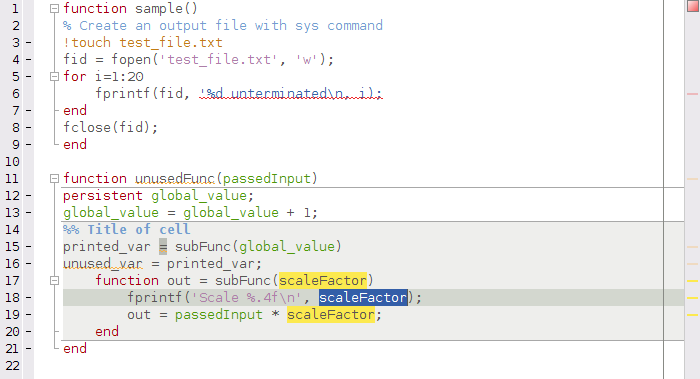
Task: Click line number 14 in the gutter
Action: (x=12, y=229)
